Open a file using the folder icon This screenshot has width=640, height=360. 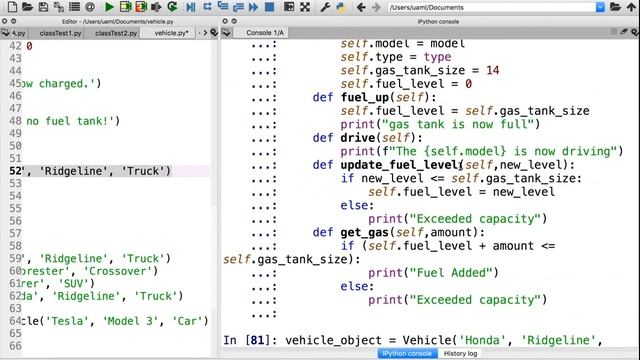click(x=27, y=7)
